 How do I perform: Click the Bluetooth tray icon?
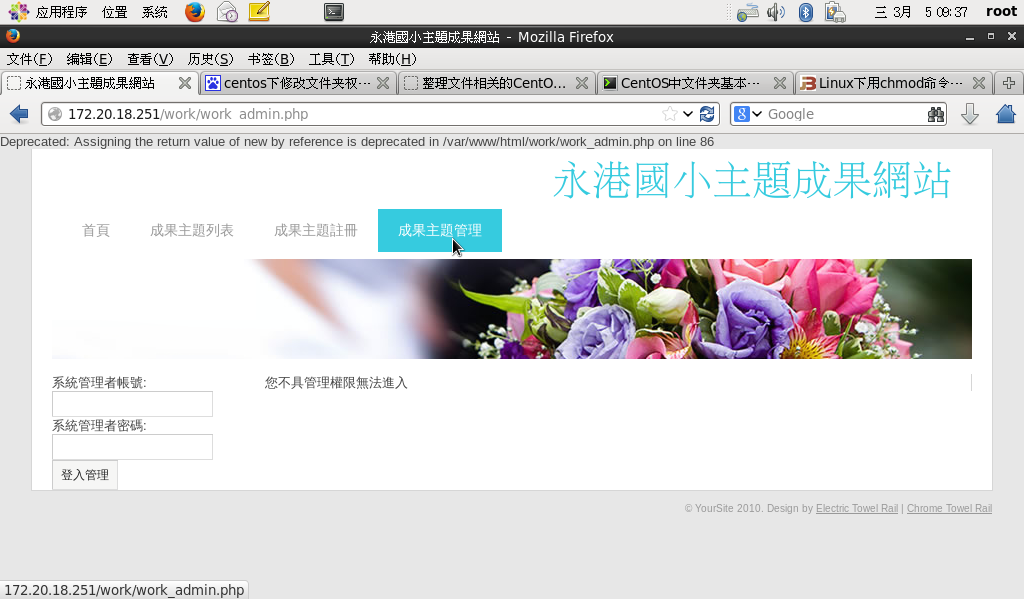[805, 12]
